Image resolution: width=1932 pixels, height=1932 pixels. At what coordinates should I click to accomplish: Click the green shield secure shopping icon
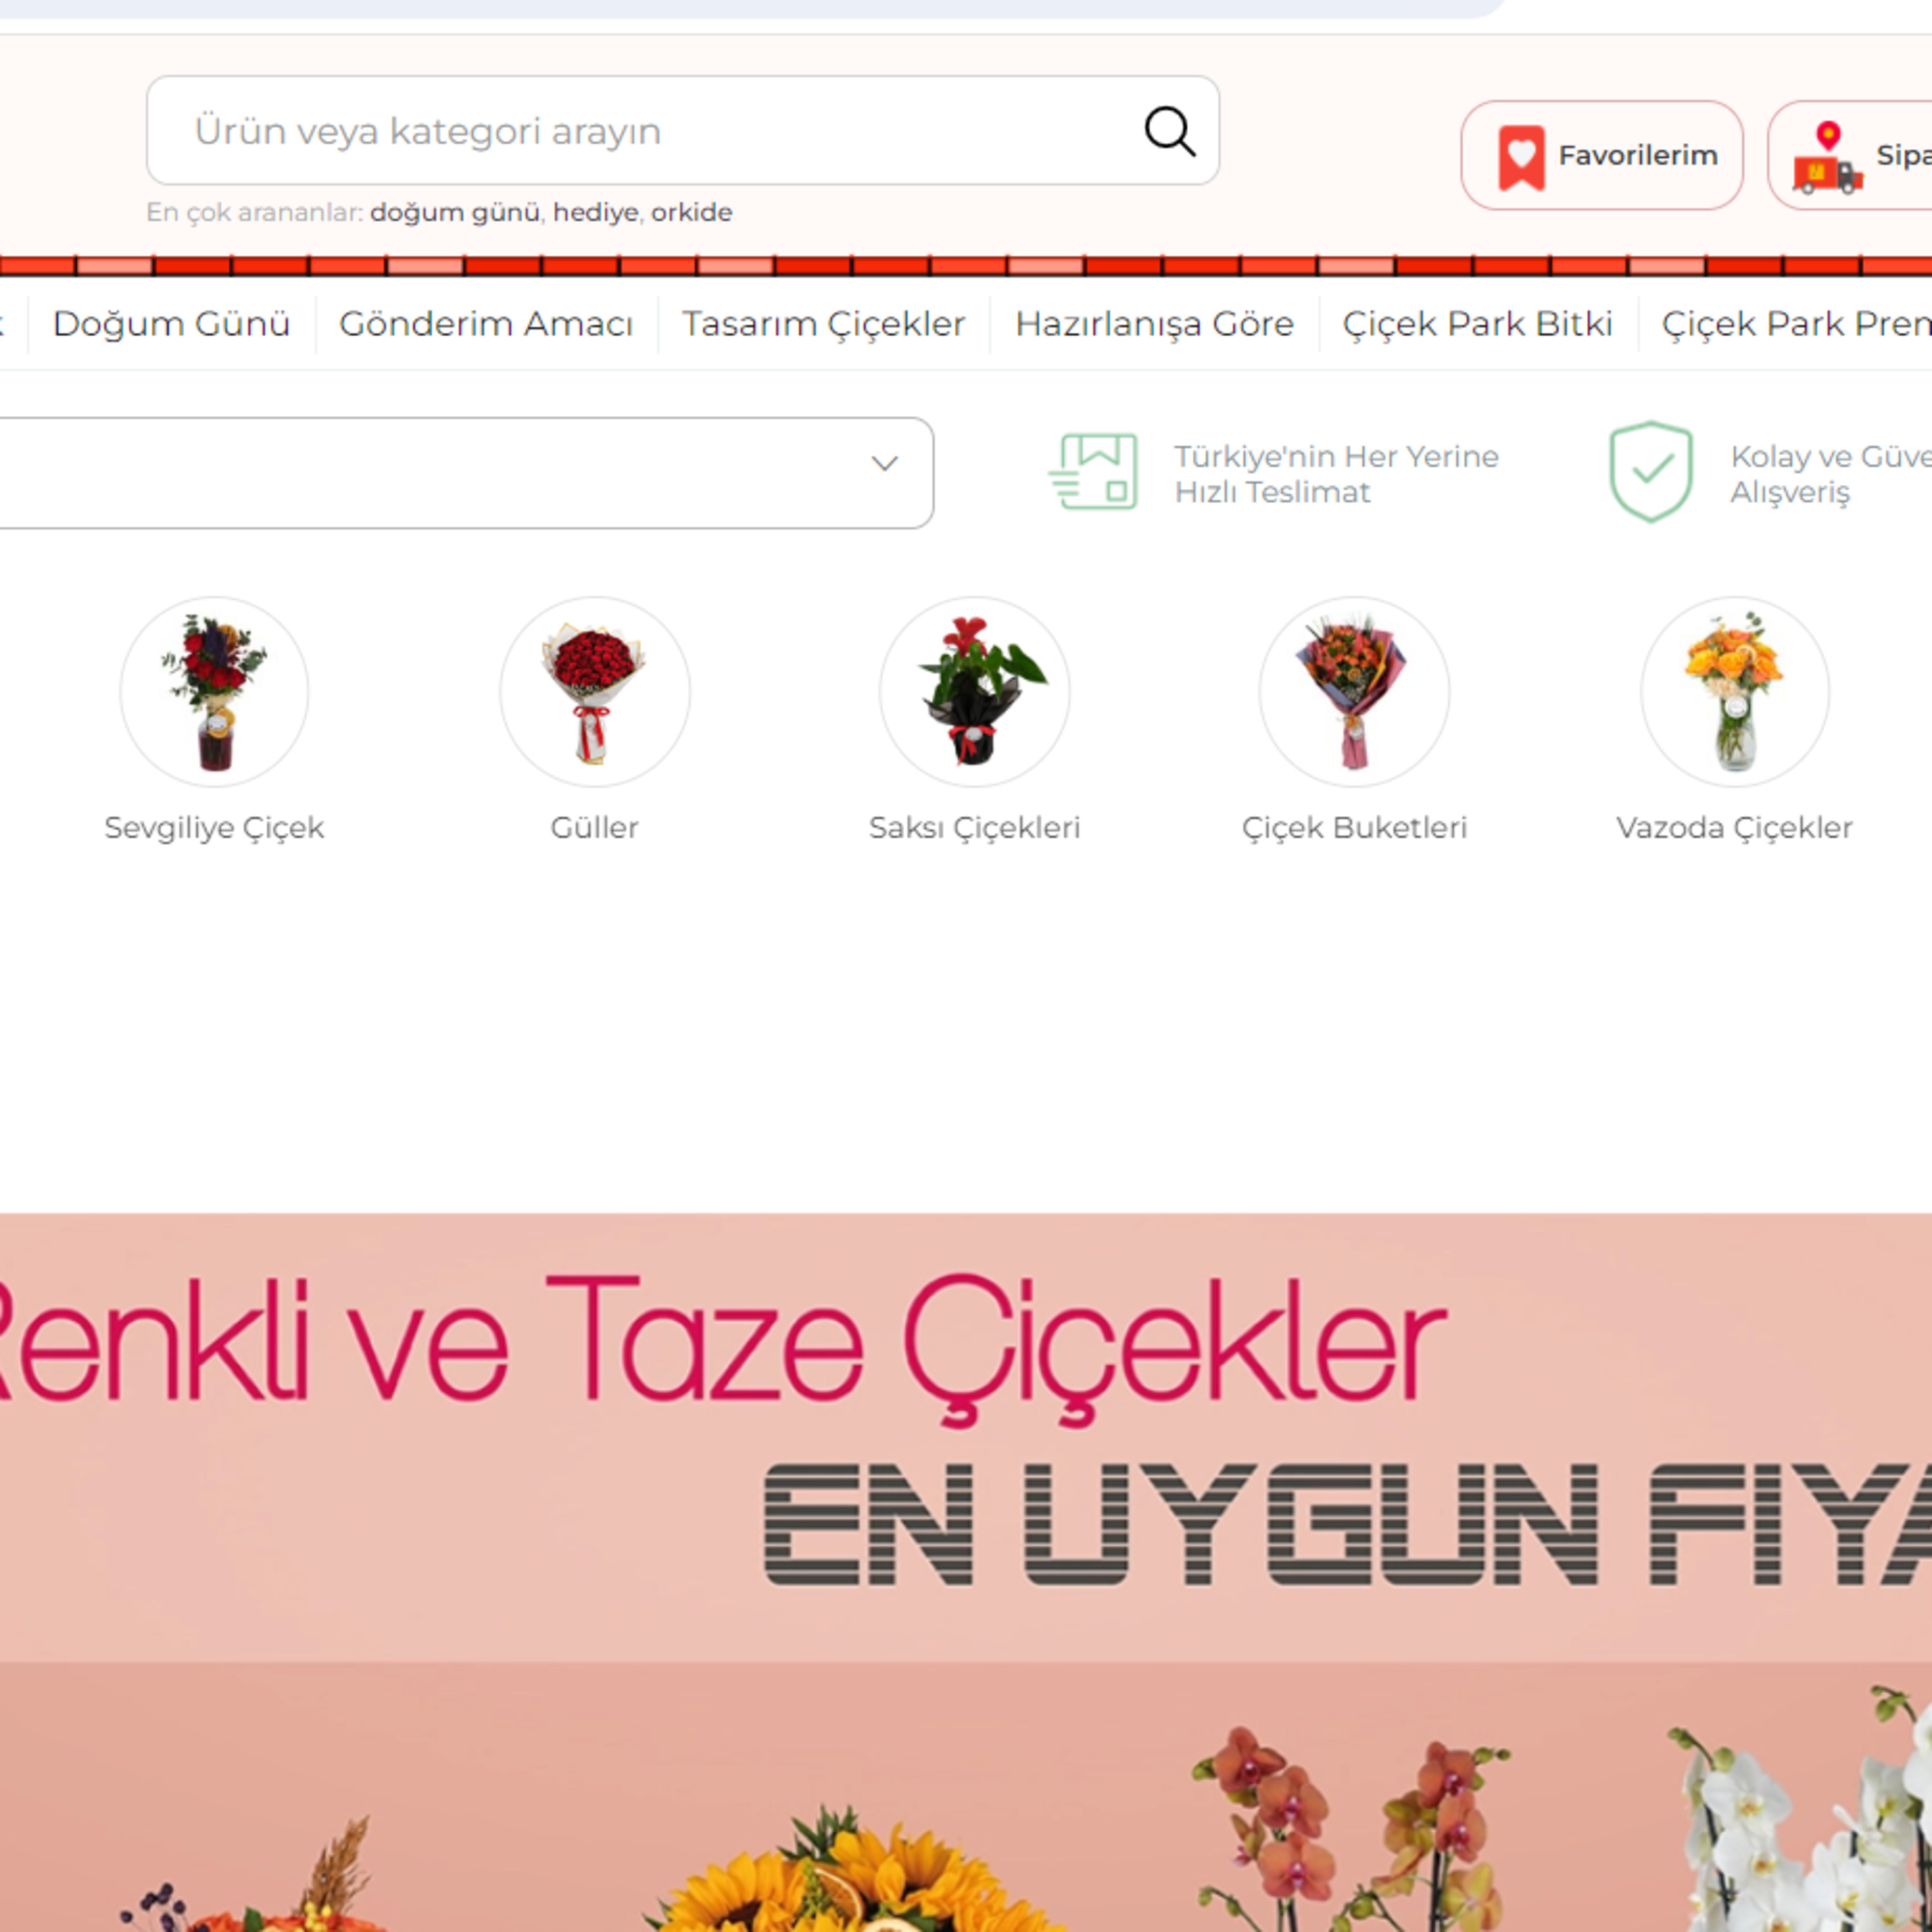coord(1650,471)
